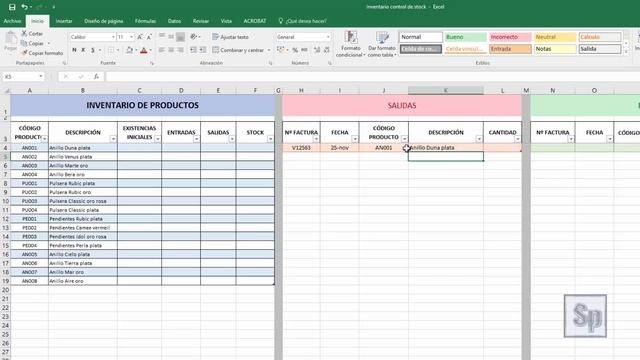Switch to the Fórmulas tab
This screenshot has width=640, height=360.
click(145, 21)
